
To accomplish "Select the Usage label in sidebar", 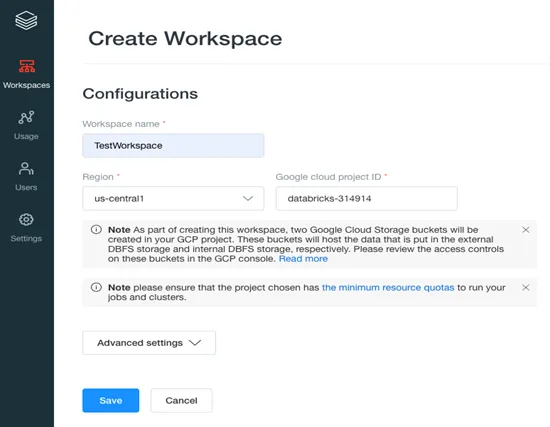I will point(26,136).
